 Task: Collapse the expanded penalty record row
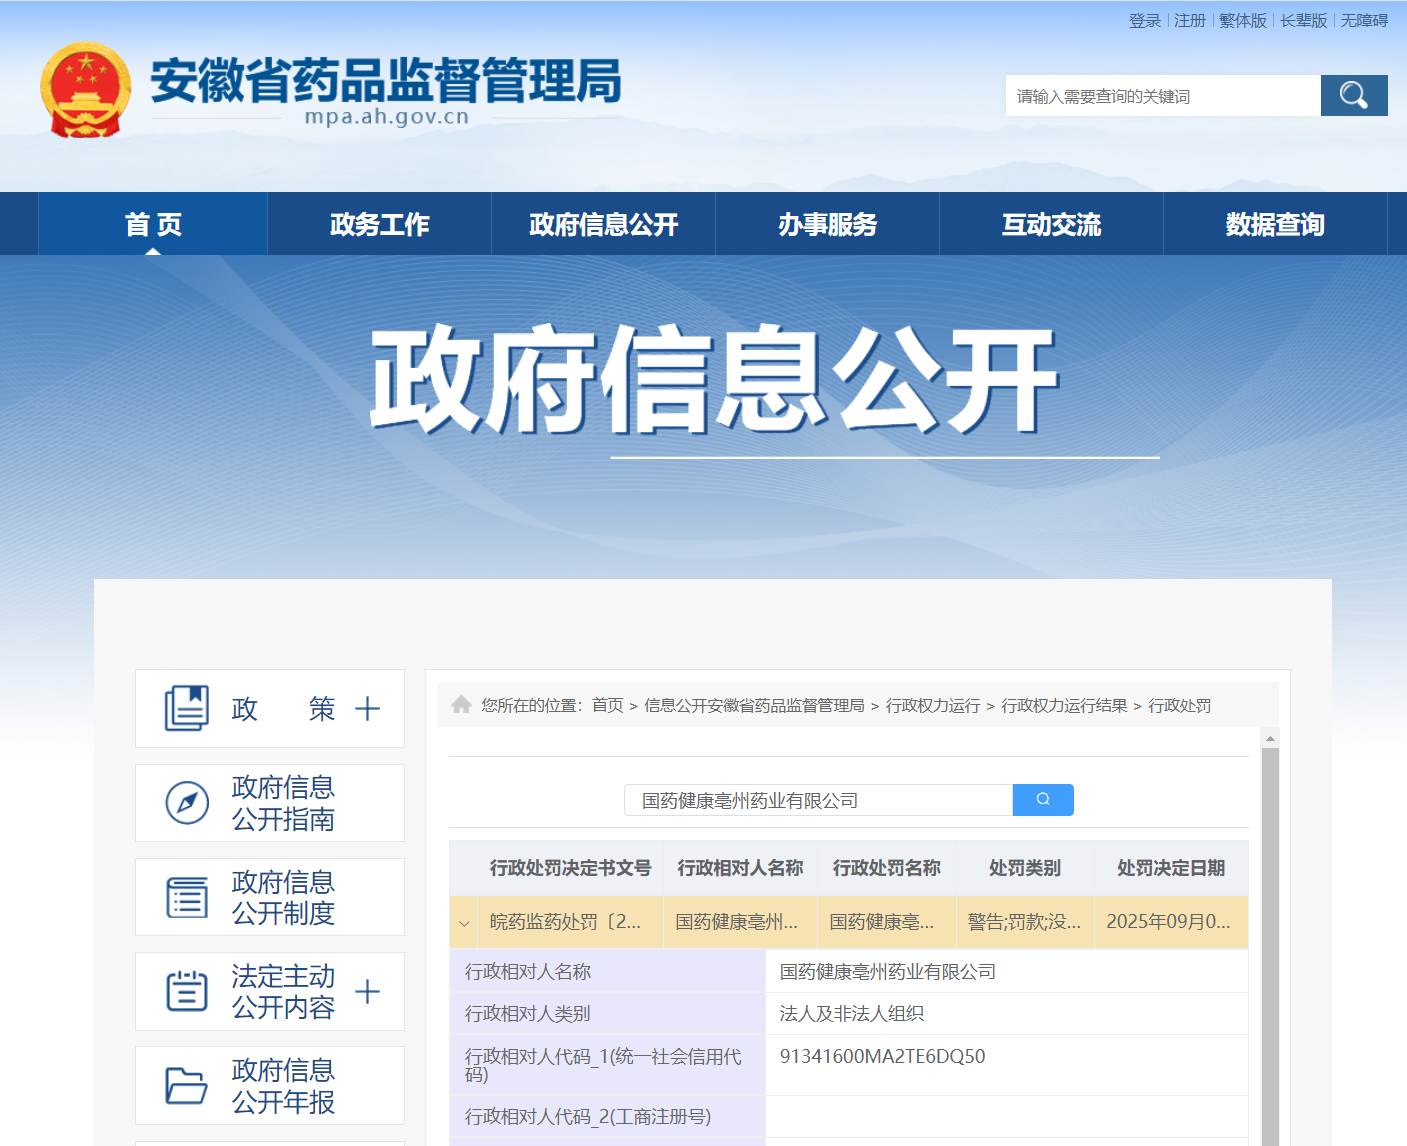pyautogui.click(x=464, y=923)
